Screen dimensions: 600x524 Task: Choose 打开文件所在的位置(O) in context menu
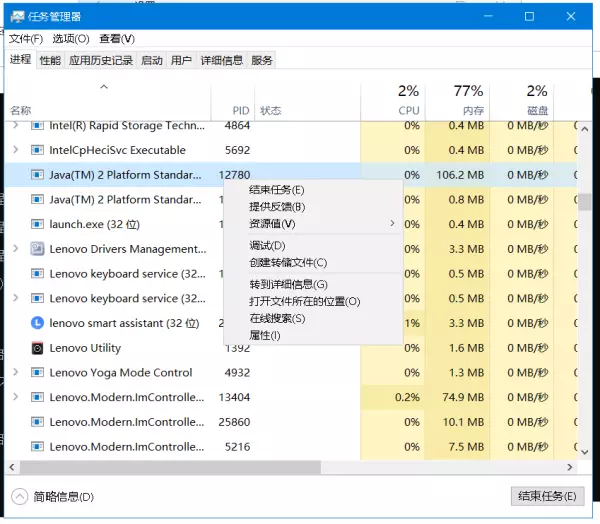313,301
